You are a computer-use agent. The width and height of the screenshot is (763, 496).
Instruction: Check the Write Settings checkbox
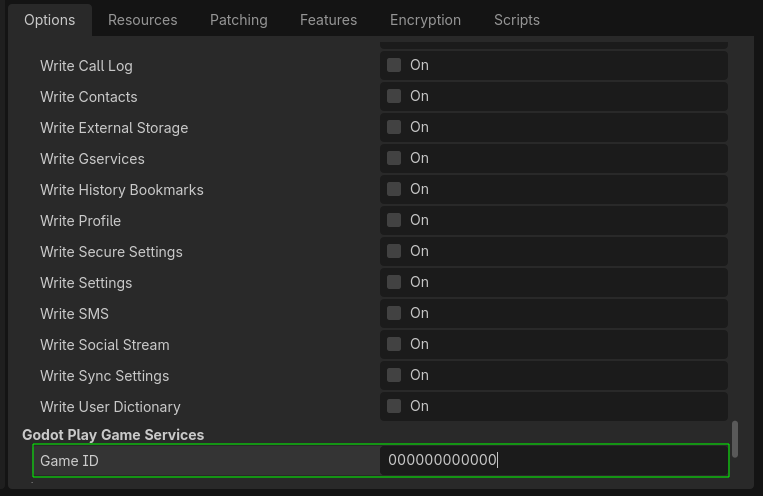tap(394, 282)
